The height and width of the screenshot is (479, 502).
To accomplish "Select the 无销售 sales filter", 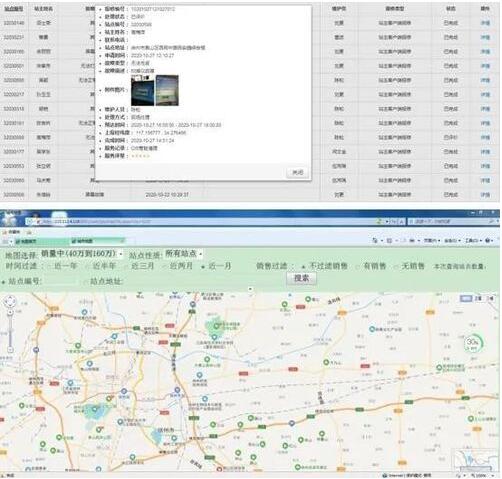I will click(x=410, y=266).
